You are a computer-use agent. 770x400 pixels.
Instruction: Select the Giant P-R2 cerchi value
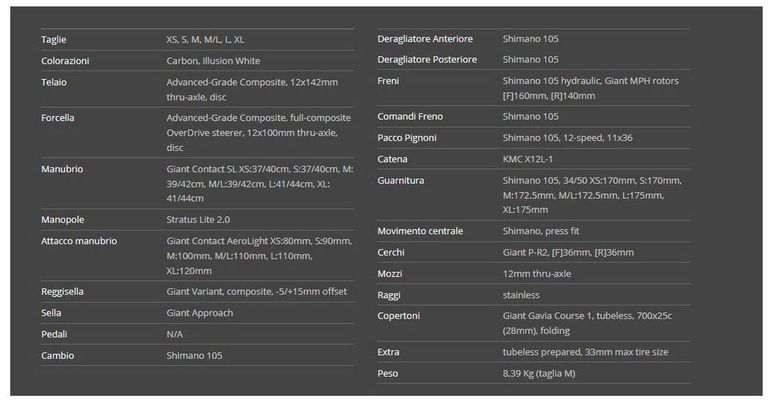tap(568, 252)
